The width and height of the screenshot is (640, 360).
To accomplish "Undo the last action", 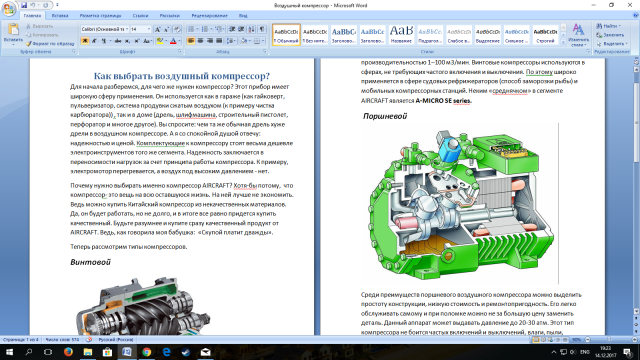I will point(33,5).
